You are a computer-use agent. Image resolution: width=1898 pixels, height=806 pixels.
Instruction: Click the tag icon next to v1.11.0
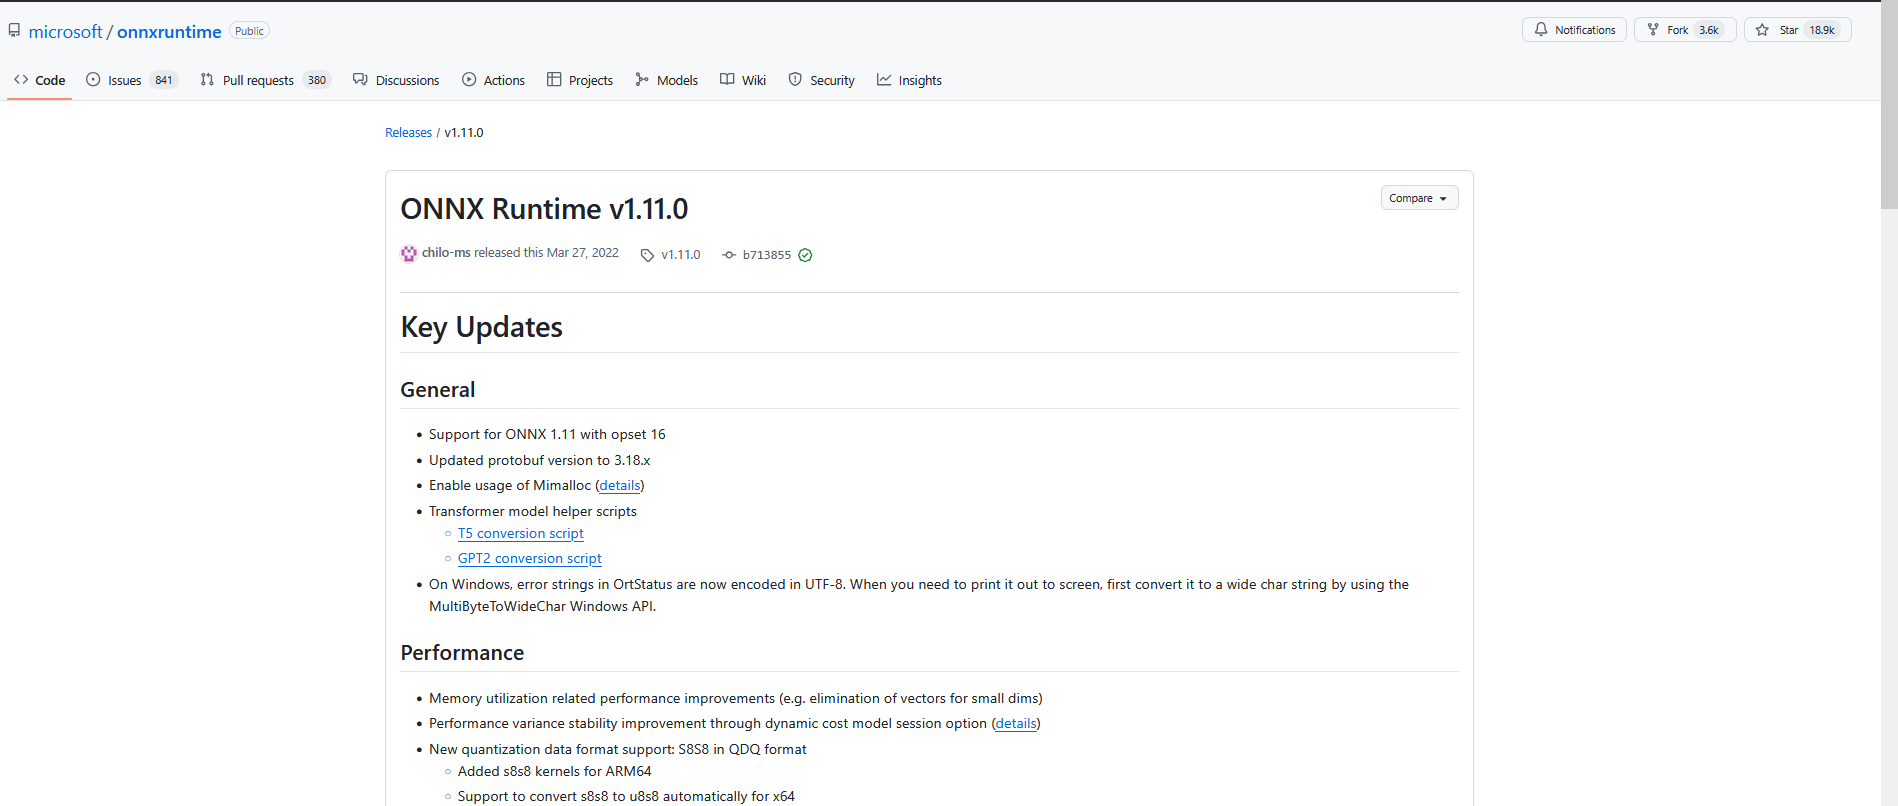coord(647,255)
